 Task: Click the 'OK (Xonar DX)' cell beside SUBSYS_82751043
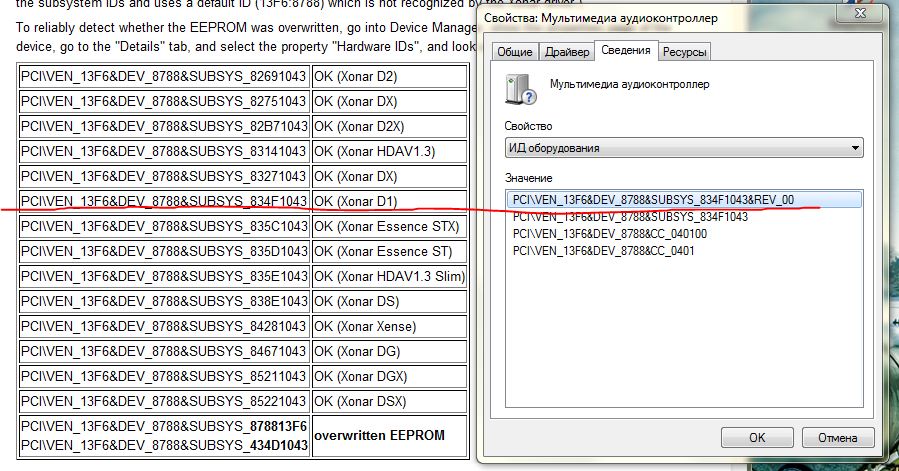[x=389, y=102]
